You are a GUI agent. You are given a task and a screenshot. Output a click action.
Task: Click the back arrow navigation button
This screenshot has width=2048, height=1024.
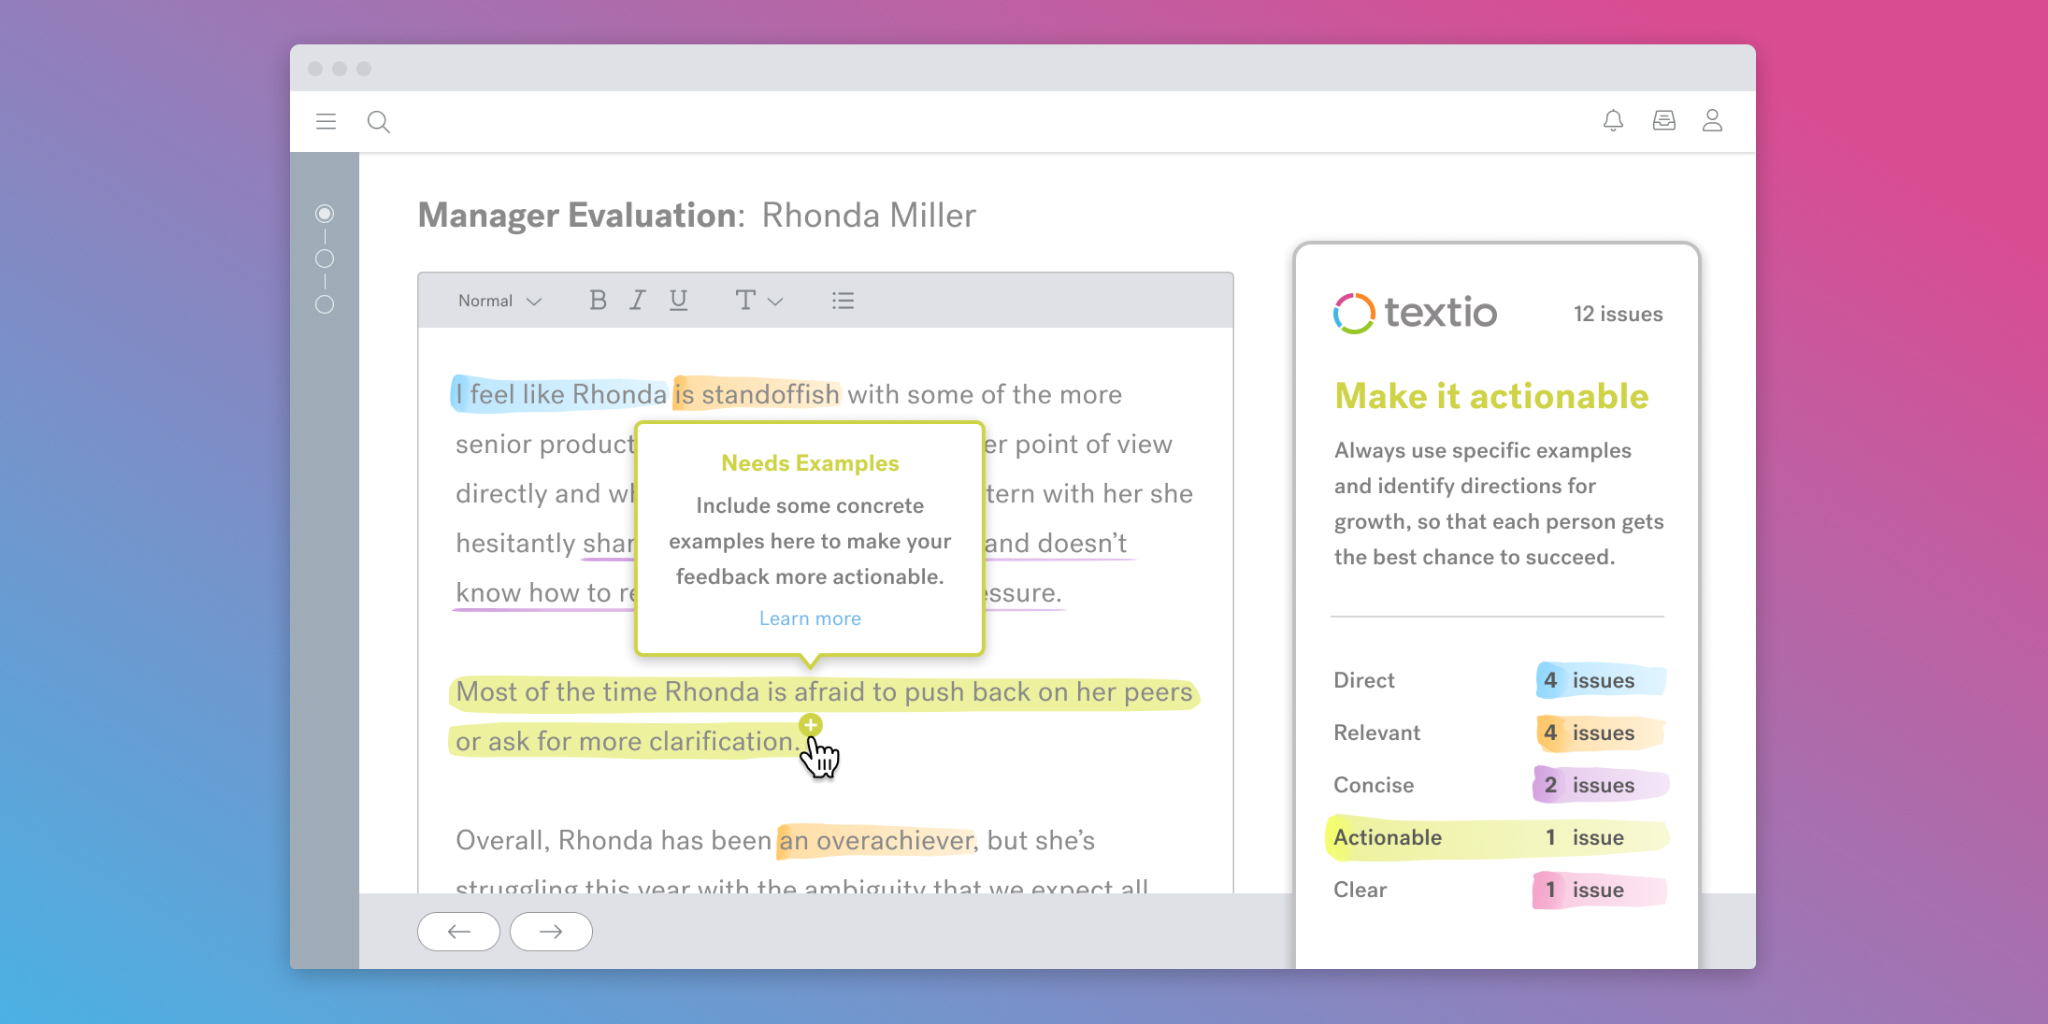coord(459,931)
